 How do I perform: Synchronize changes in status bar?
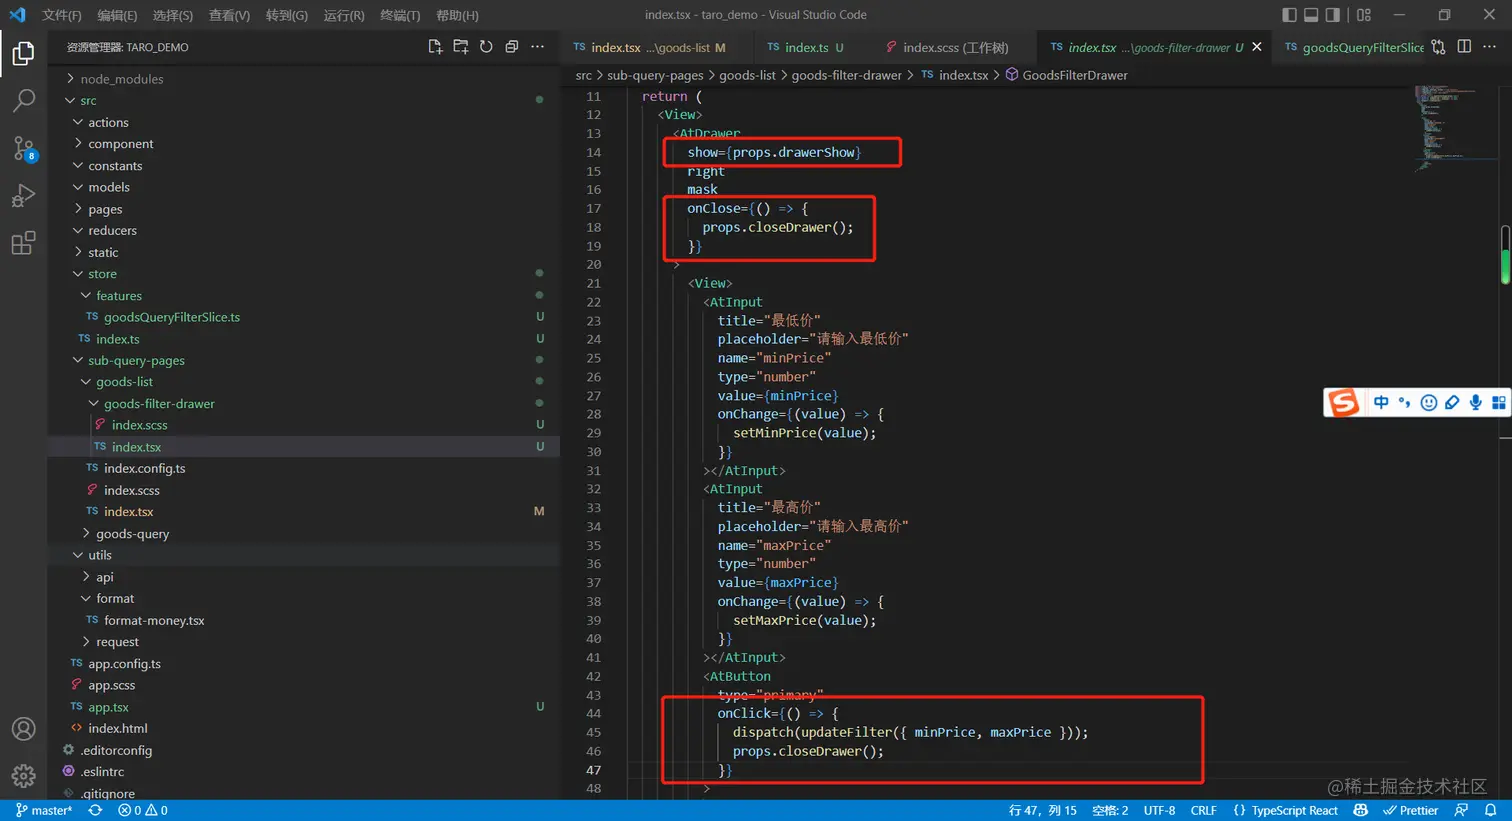point(95,810)
